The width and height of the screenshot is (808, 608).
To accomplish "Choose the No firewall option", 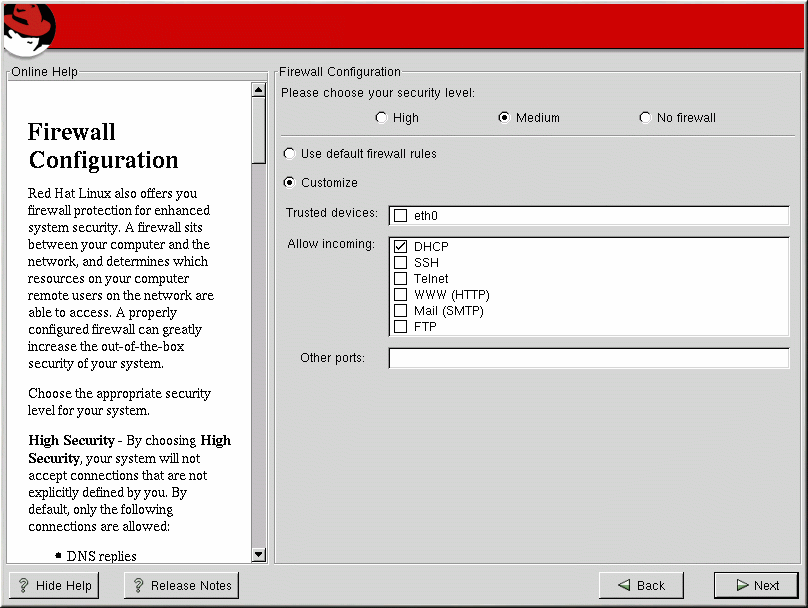I will (x=645, y=117).
